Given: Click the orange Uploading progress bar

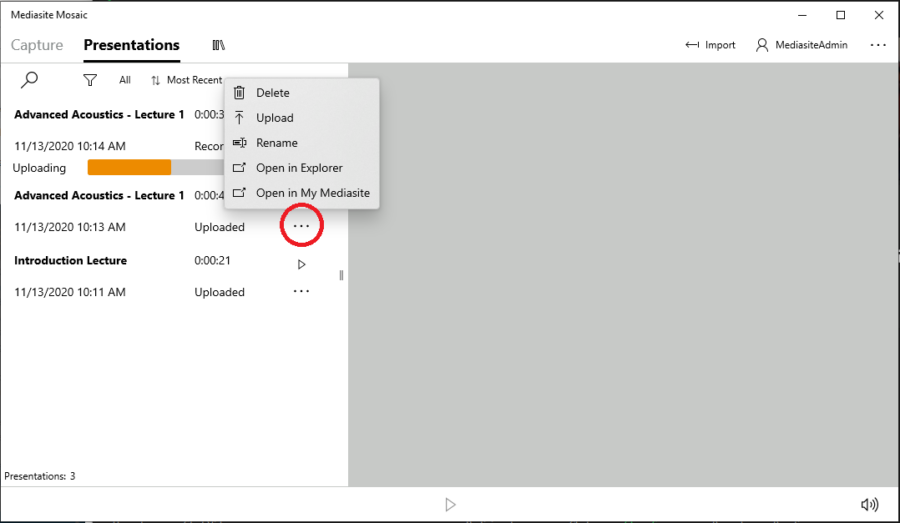Looking at the screenshot, I should point(129,167).
